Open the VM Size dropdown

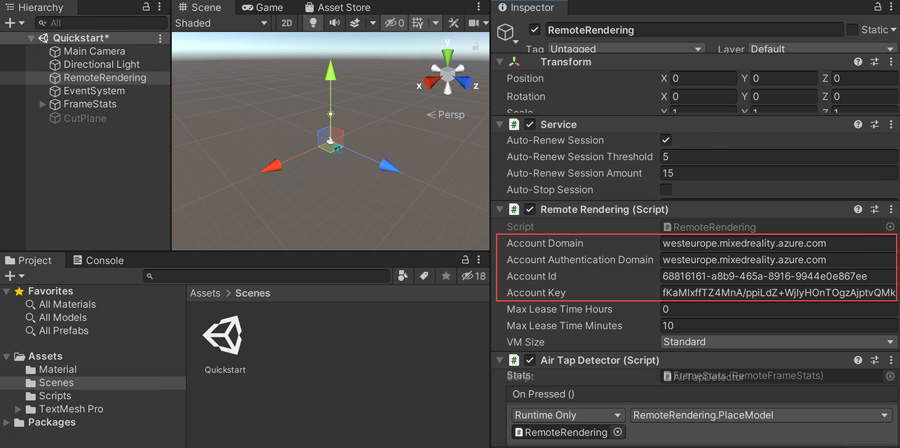click(778, 342)
